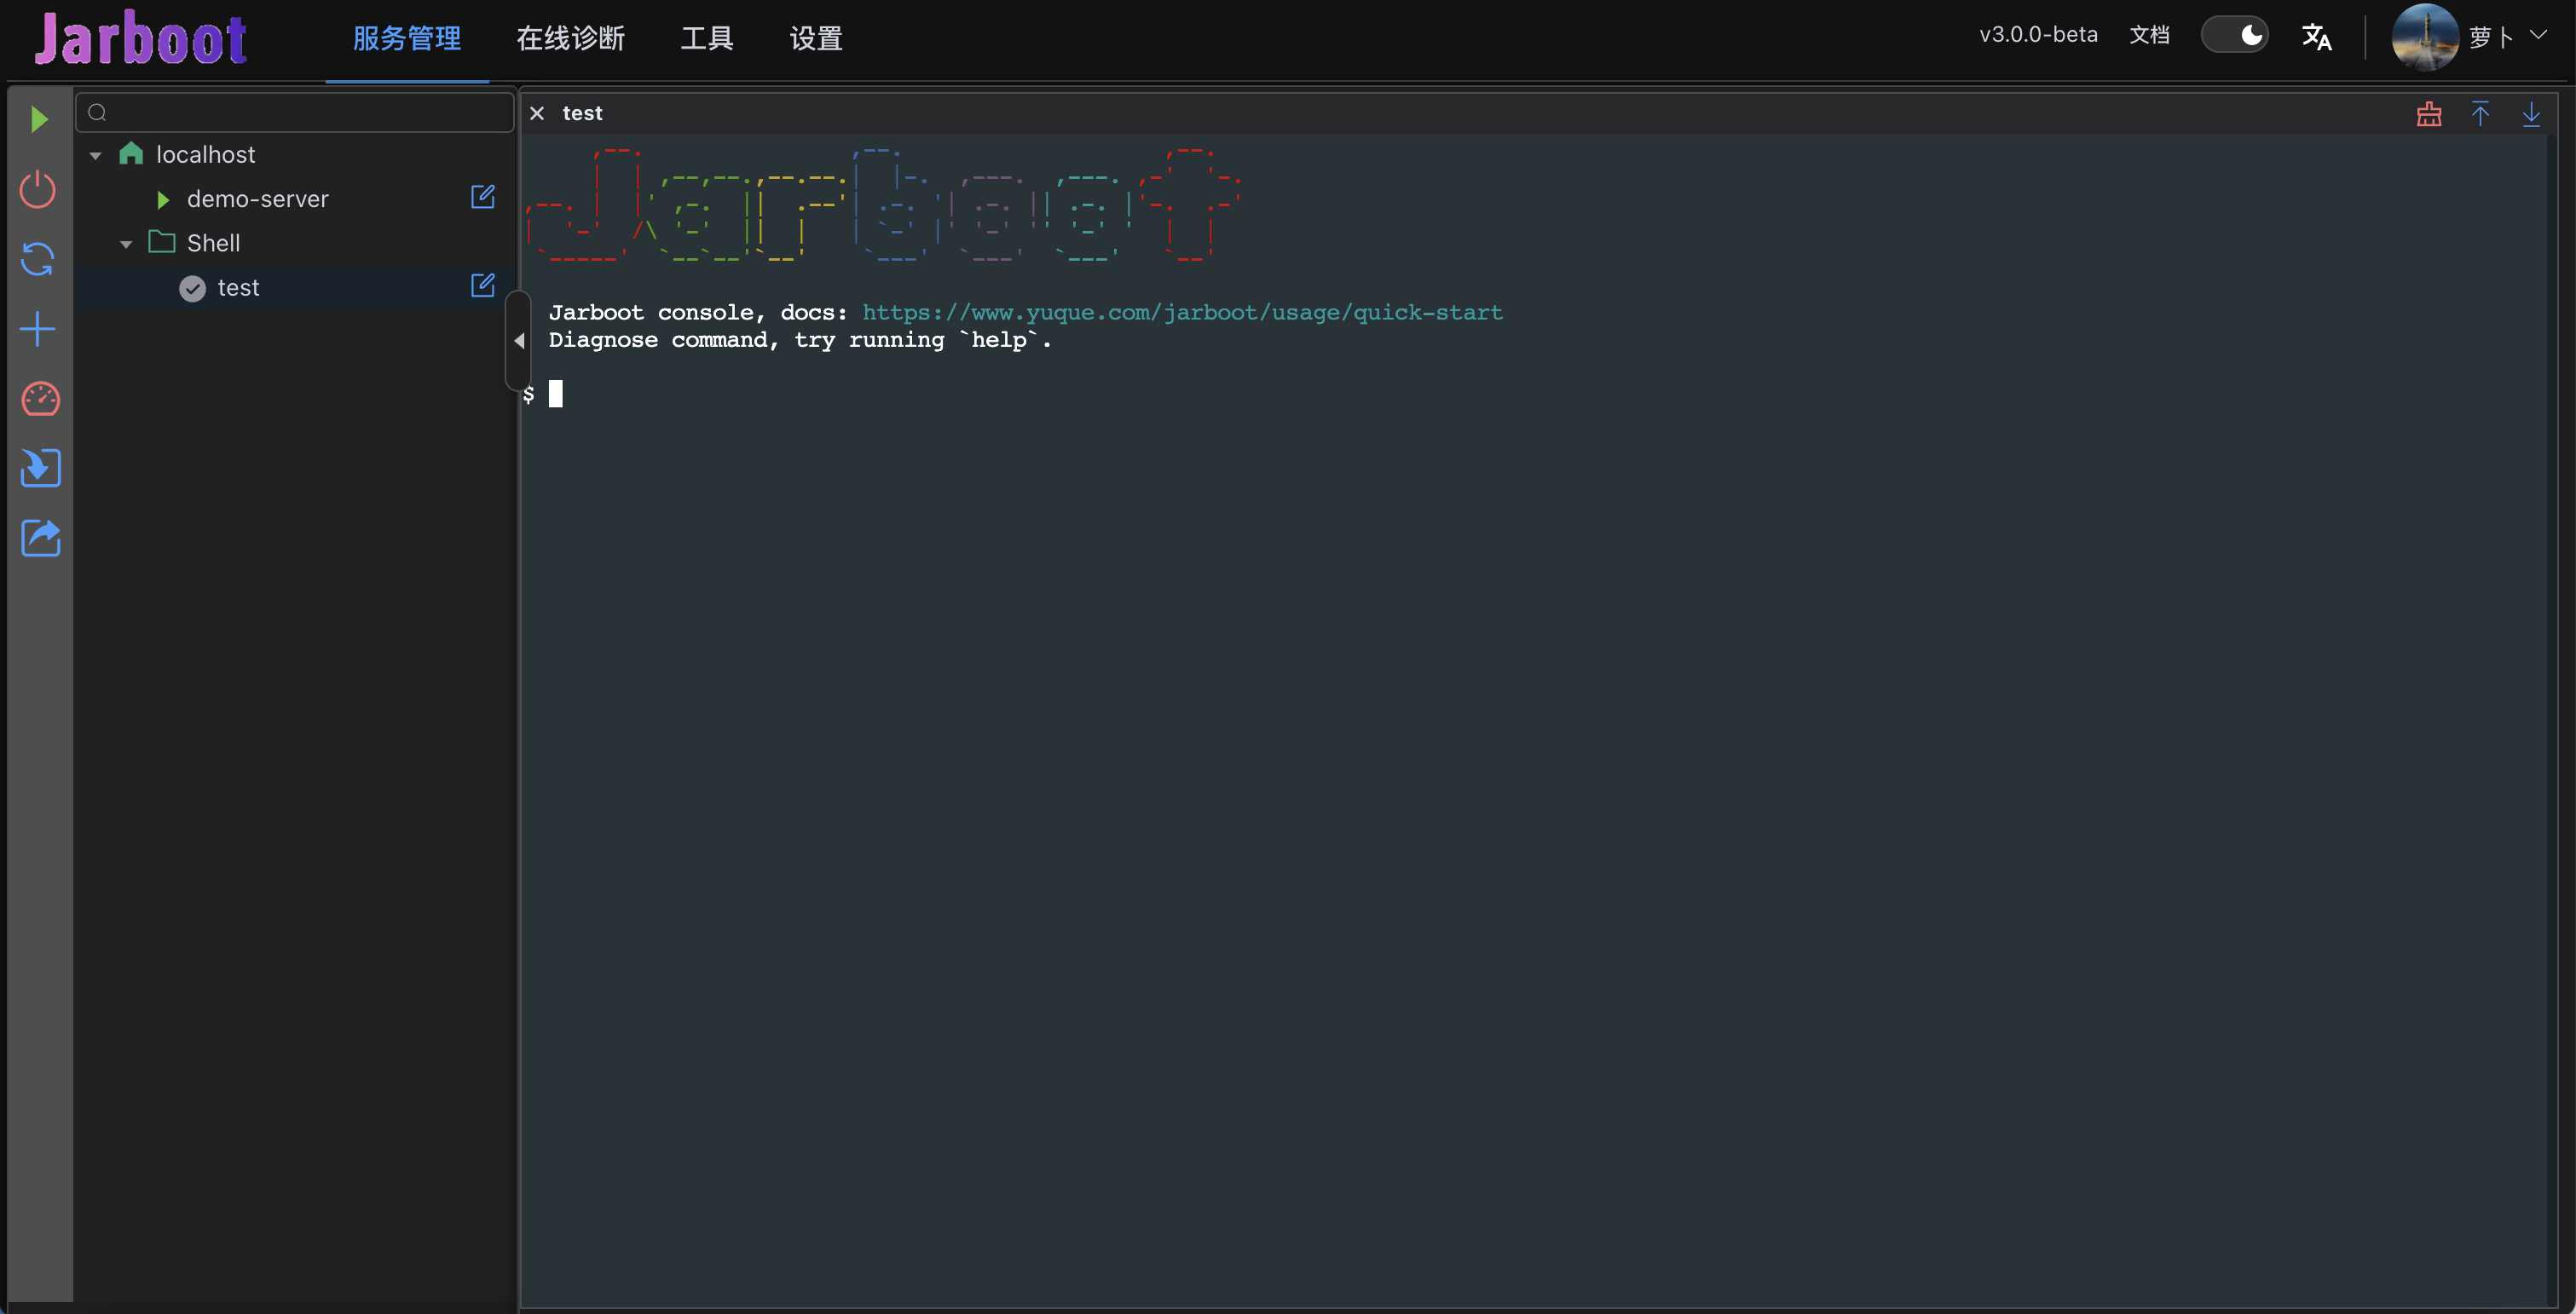This screenshot has width=2576, height=1314.
Task: Switch to the 在线诊断 tab
Action: pyautogui.click(x=570, y=39)
